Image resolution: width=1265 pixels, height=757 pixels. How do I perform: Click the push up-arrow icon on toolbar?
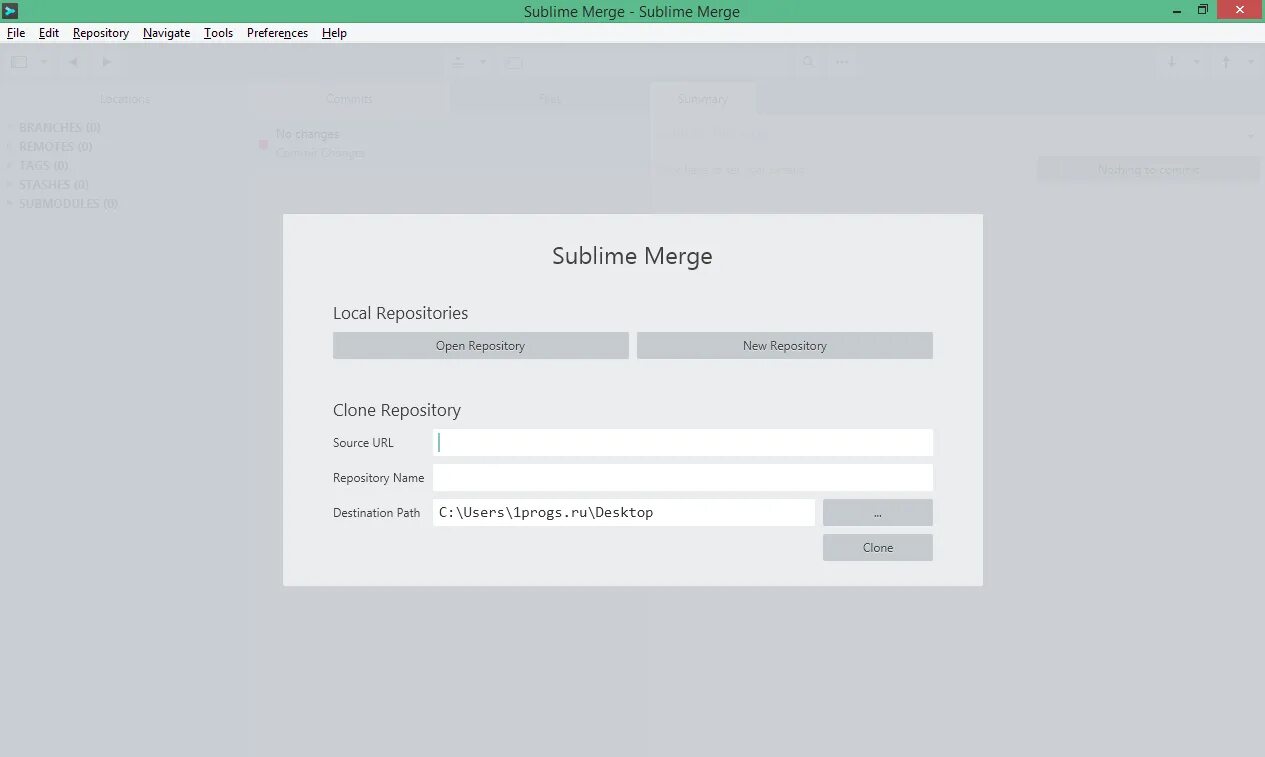tap(1224, 61)
